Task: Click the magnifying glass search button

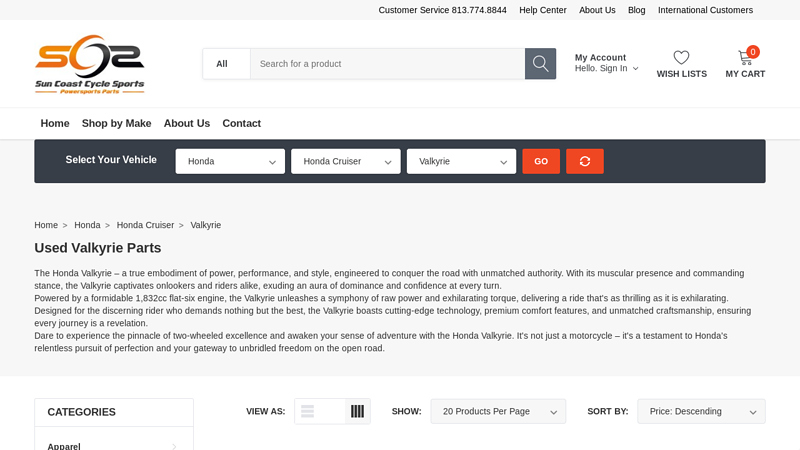Action: (x=540, y=64)
